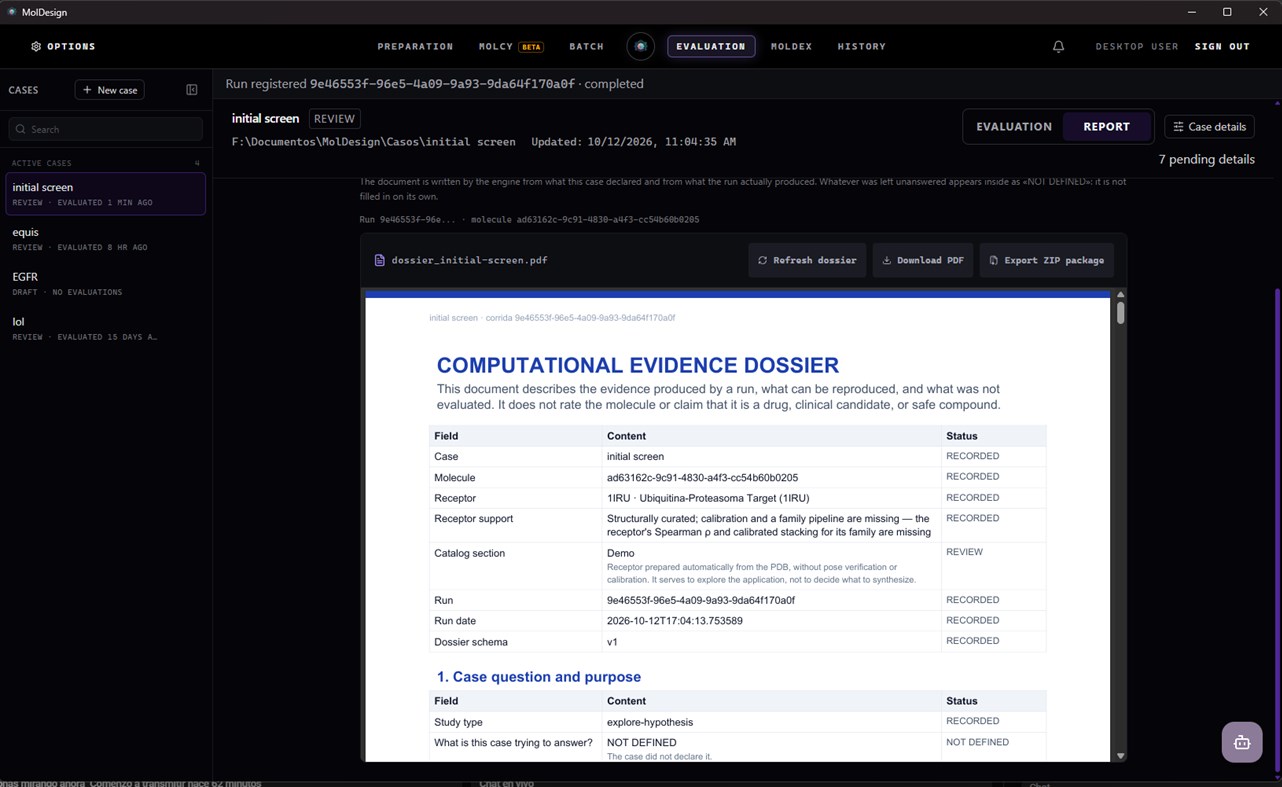Open the Moldex tab

pyautogui.click(x=791, y=46)
